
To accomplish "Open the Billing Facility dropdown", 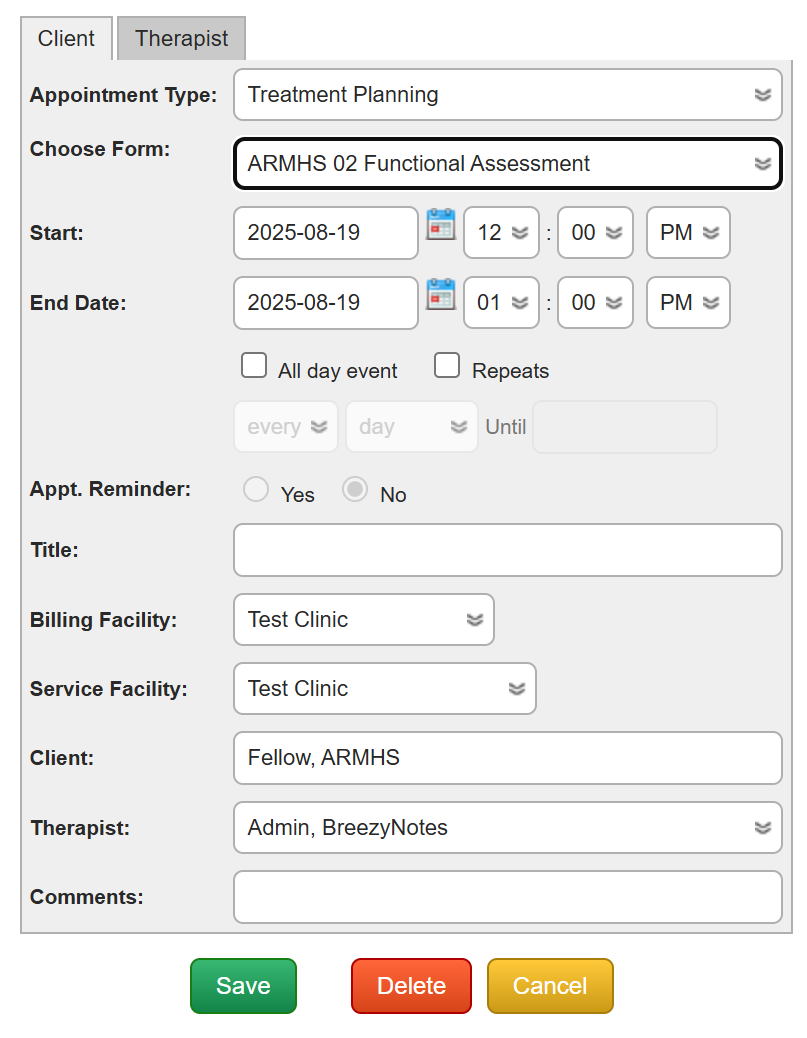I will (363, 620).
